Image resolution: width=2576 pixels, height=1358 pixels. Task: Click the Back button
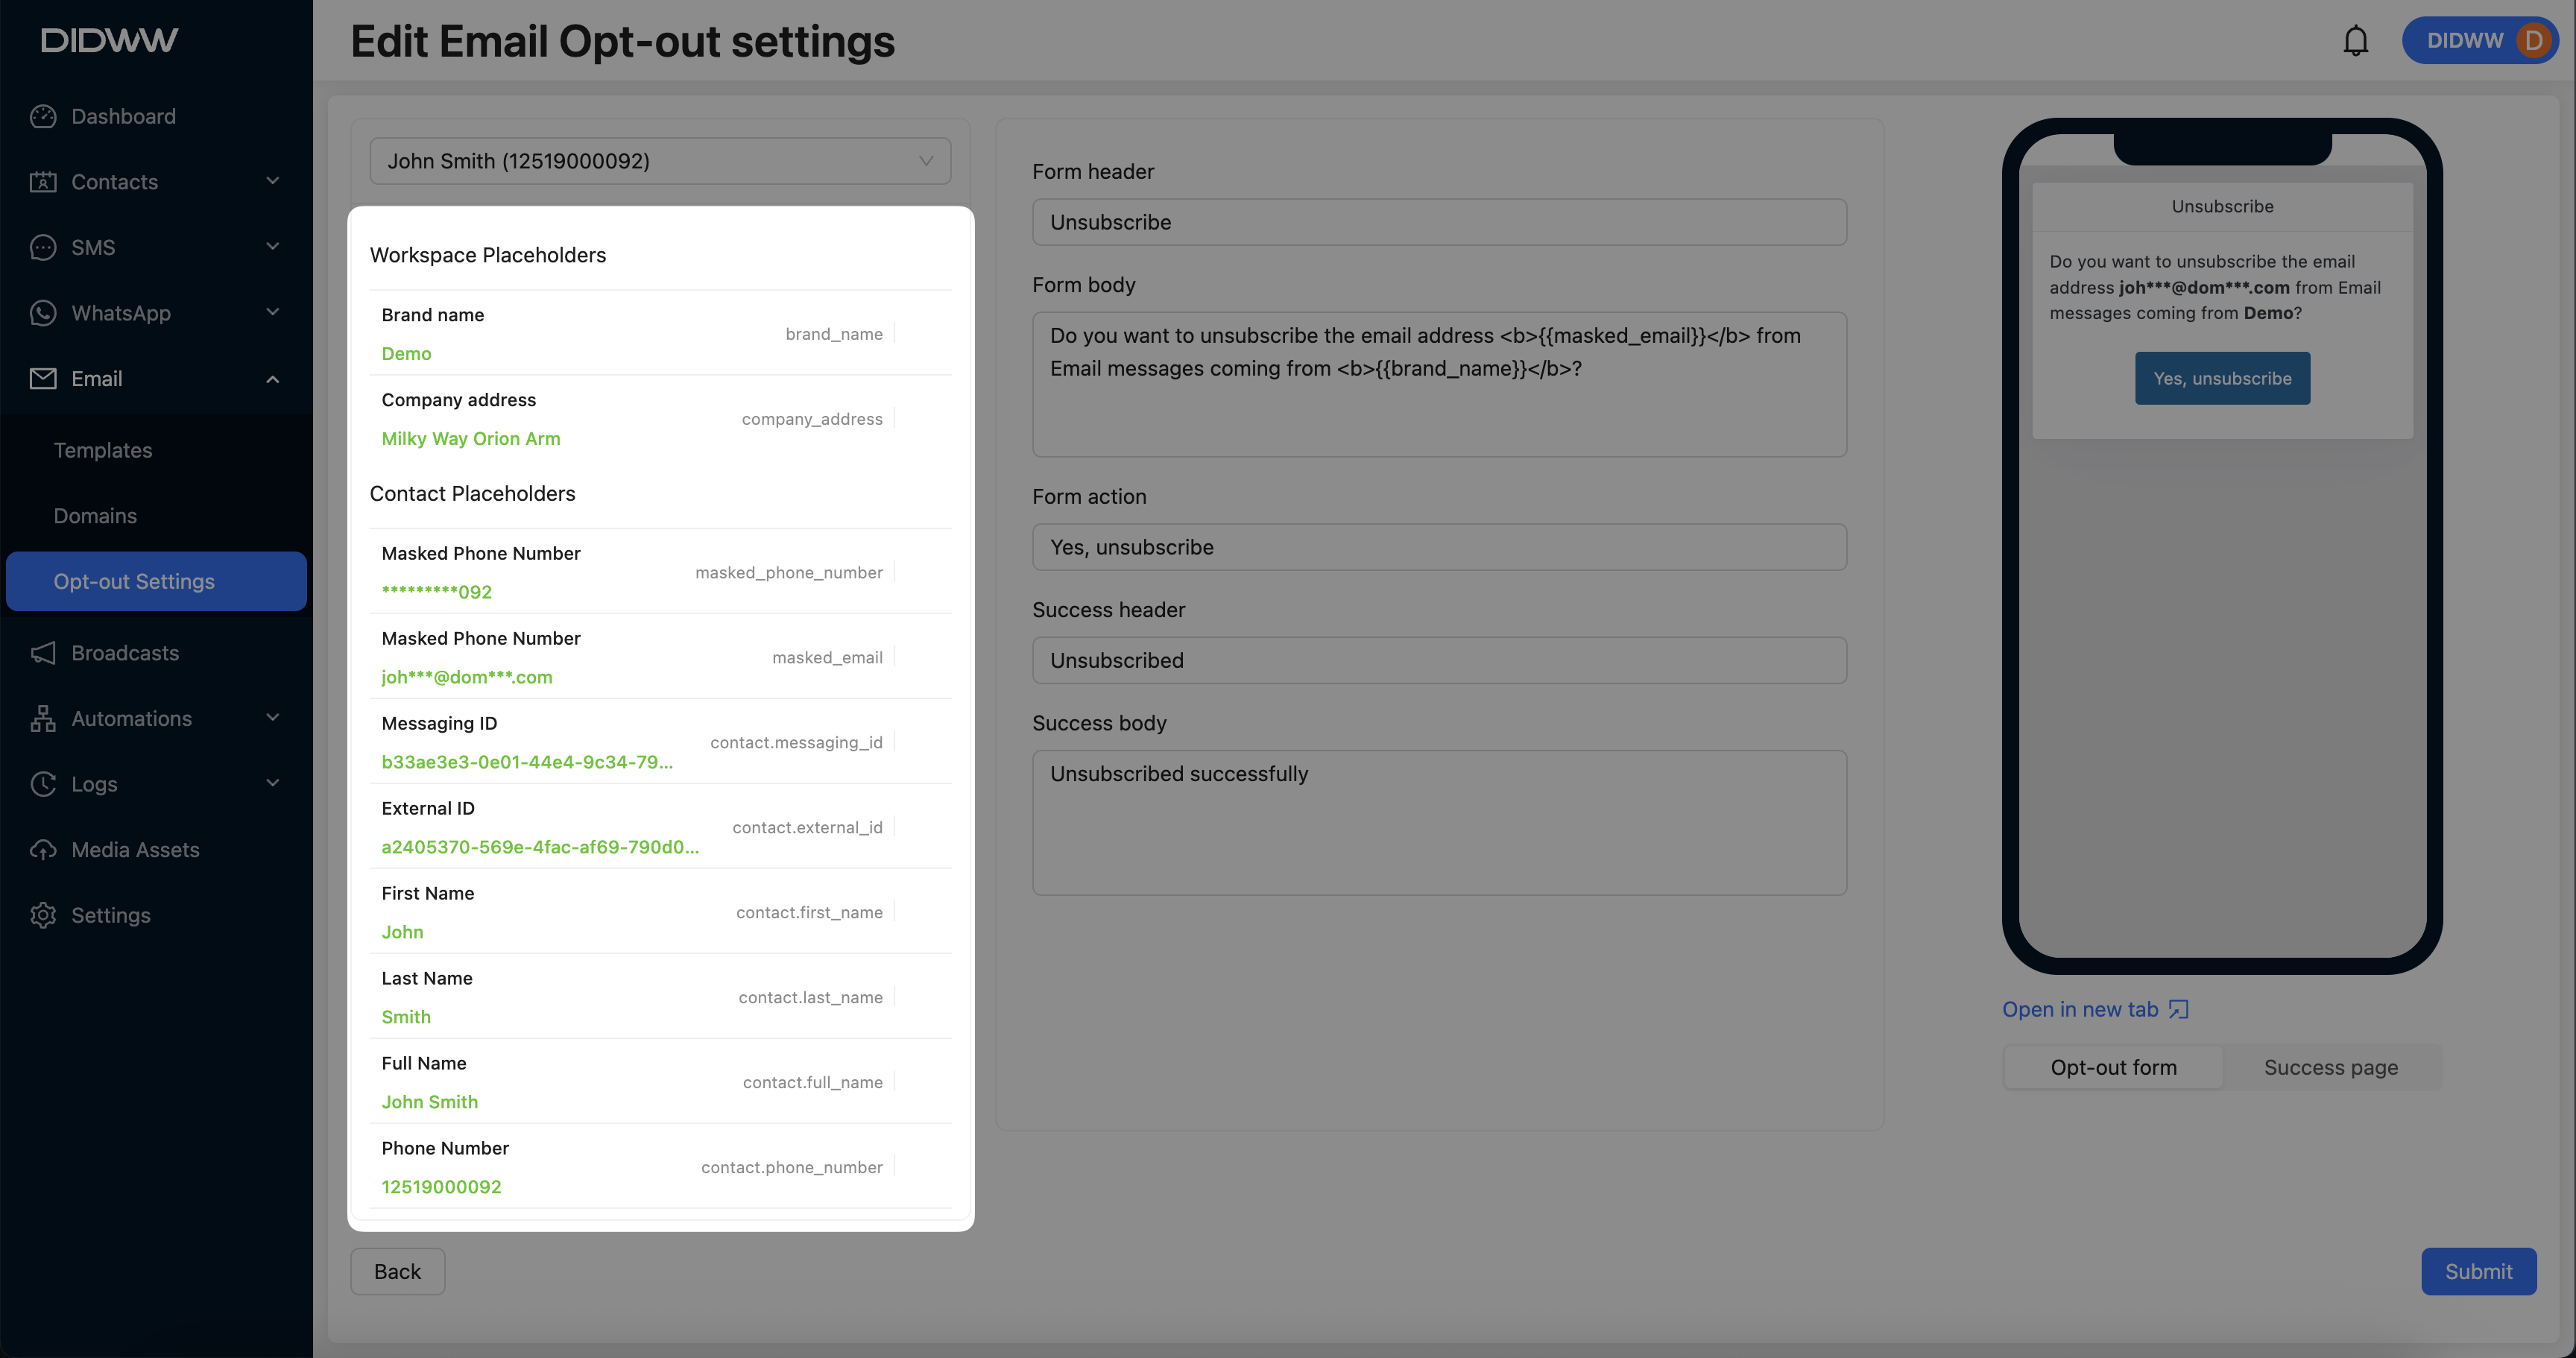(397, 1271)
